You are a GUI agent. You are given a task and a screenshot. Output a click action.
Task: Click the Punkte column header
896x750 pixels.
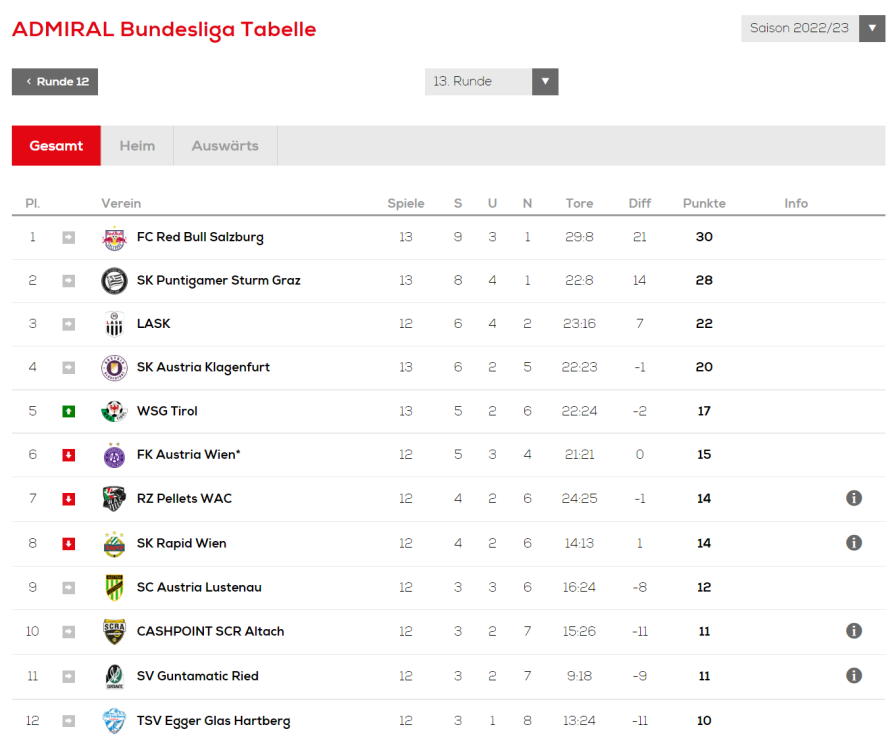(x=704, y=204)
